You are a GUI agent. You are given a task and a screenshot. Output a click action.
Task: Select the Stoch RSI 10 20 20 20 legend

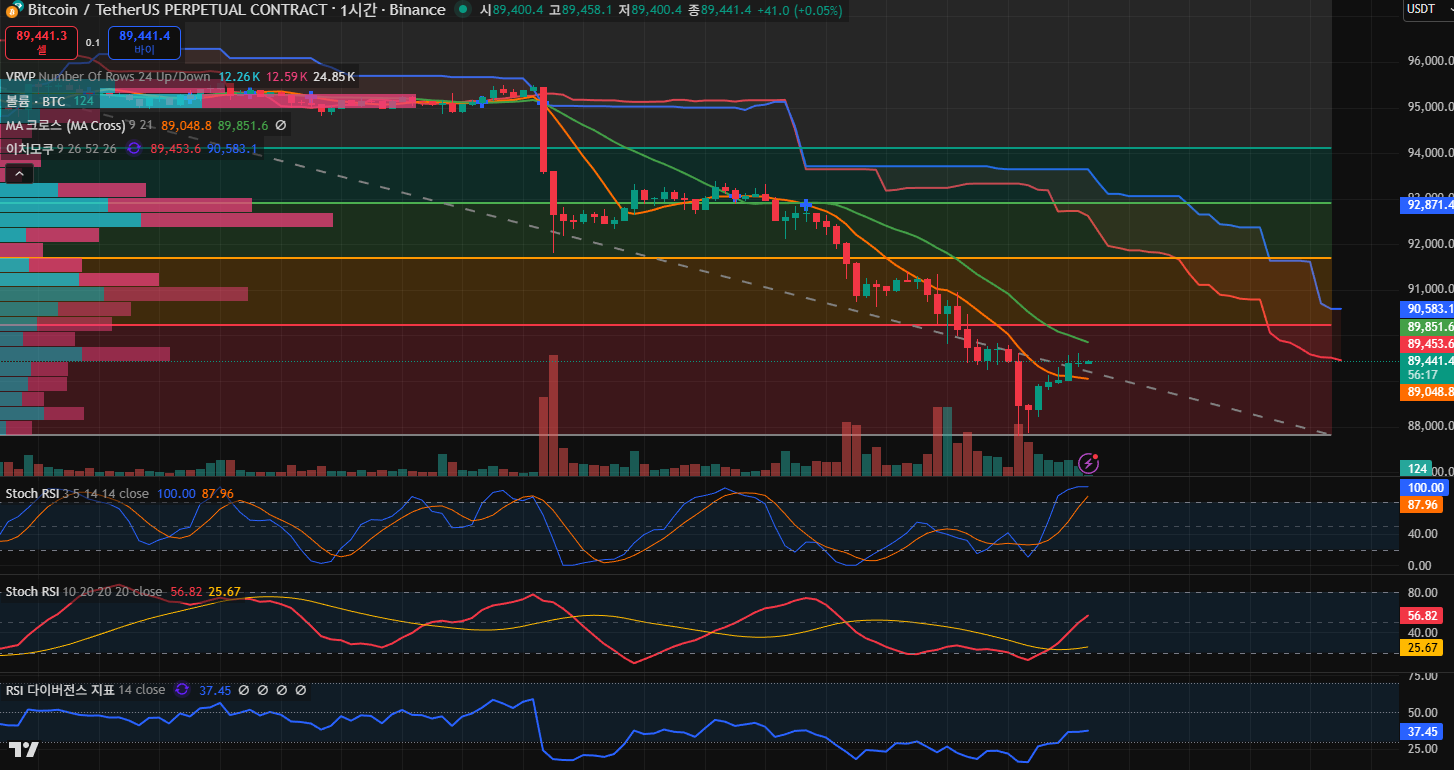33,592
